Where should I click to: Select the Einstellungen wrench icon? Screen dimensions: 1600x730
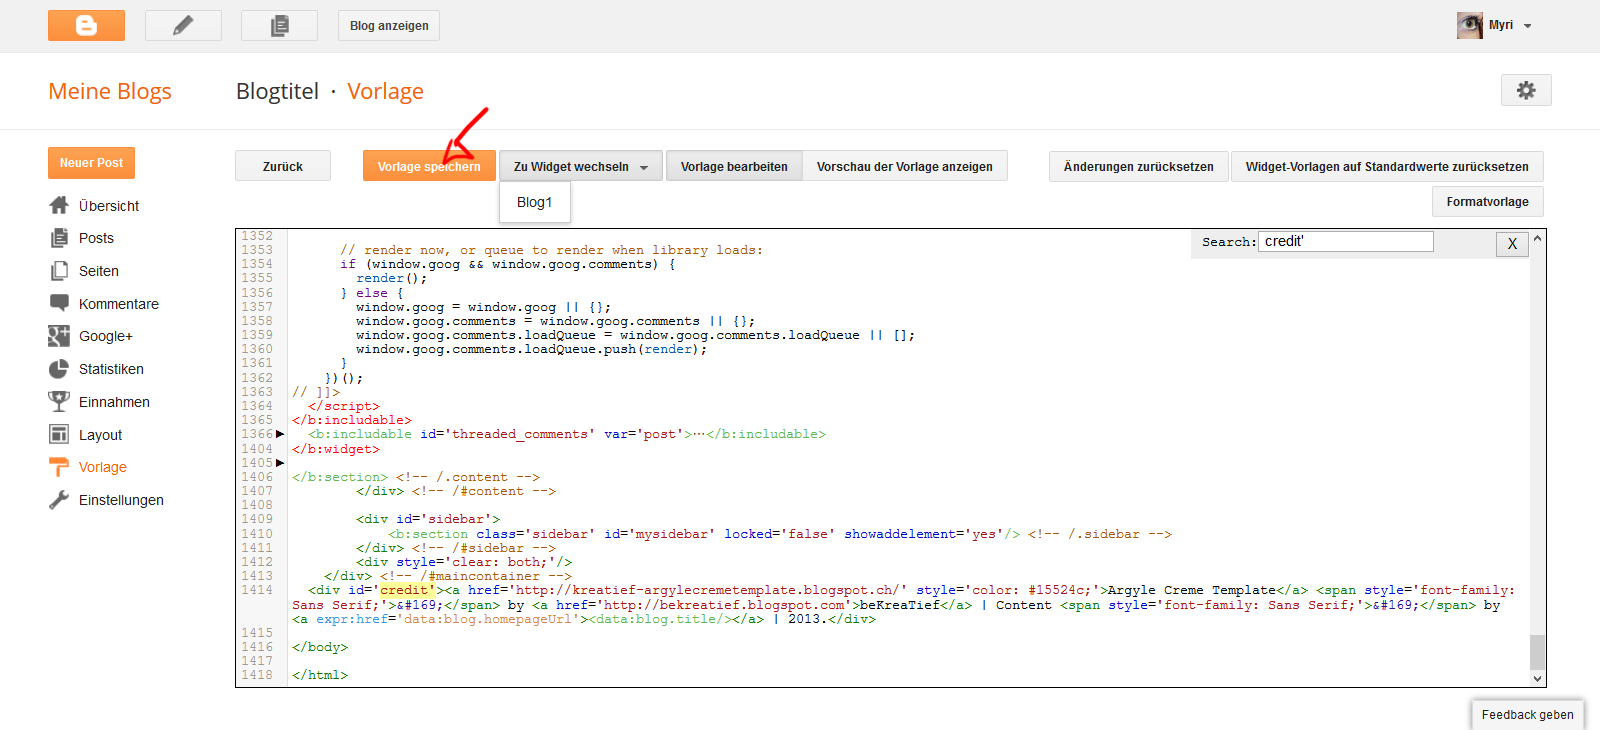(x=59, y=500)
